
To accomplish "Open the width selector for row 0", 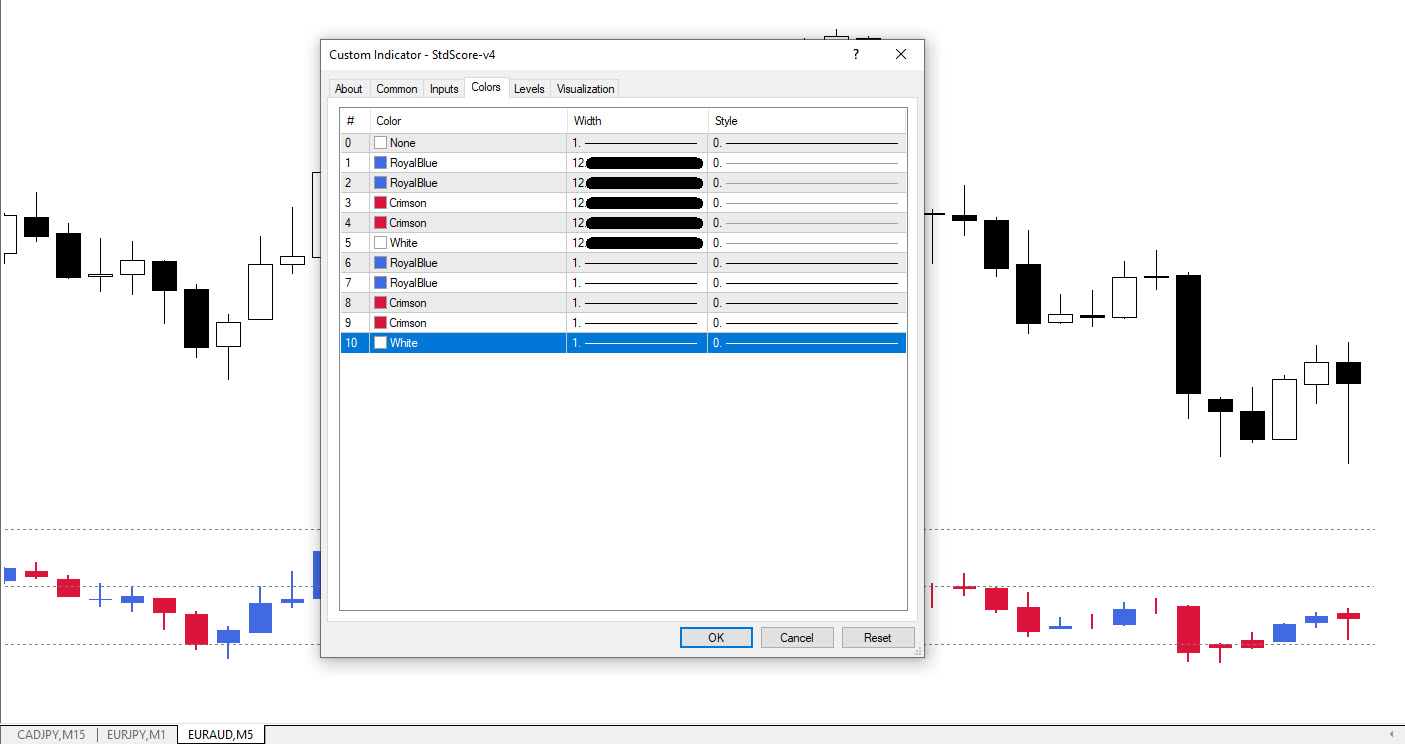I will pyautogui.click(x=637, y=143).
